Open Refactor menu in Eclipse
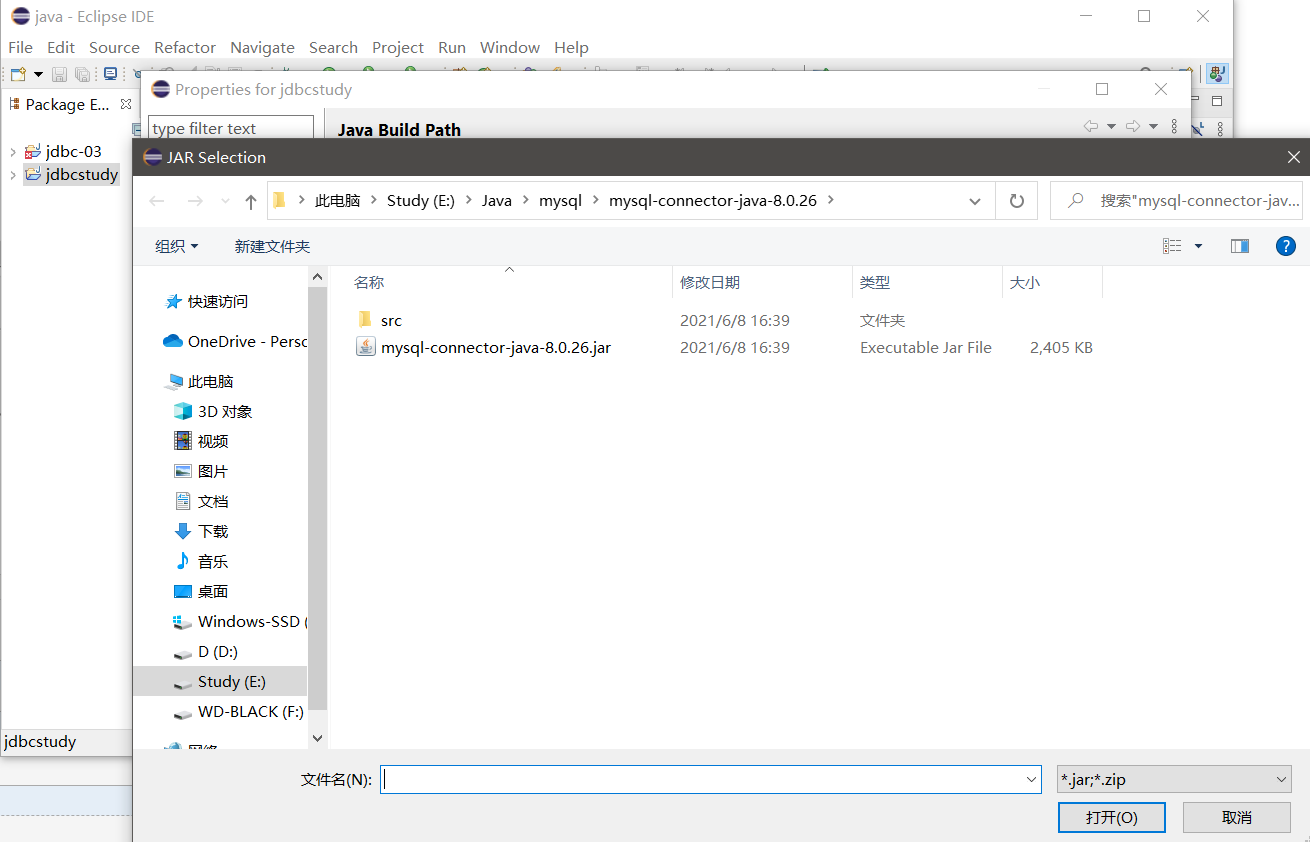The height and width of the screenshot is (842, 1310). coord(185,47)
